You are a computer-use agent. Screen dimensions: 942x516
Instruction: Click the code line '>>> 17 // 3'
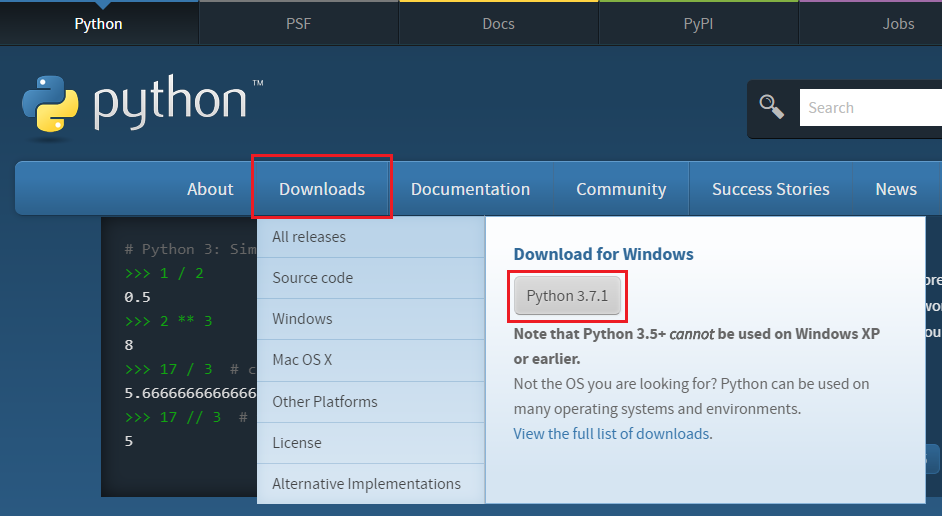172,417
